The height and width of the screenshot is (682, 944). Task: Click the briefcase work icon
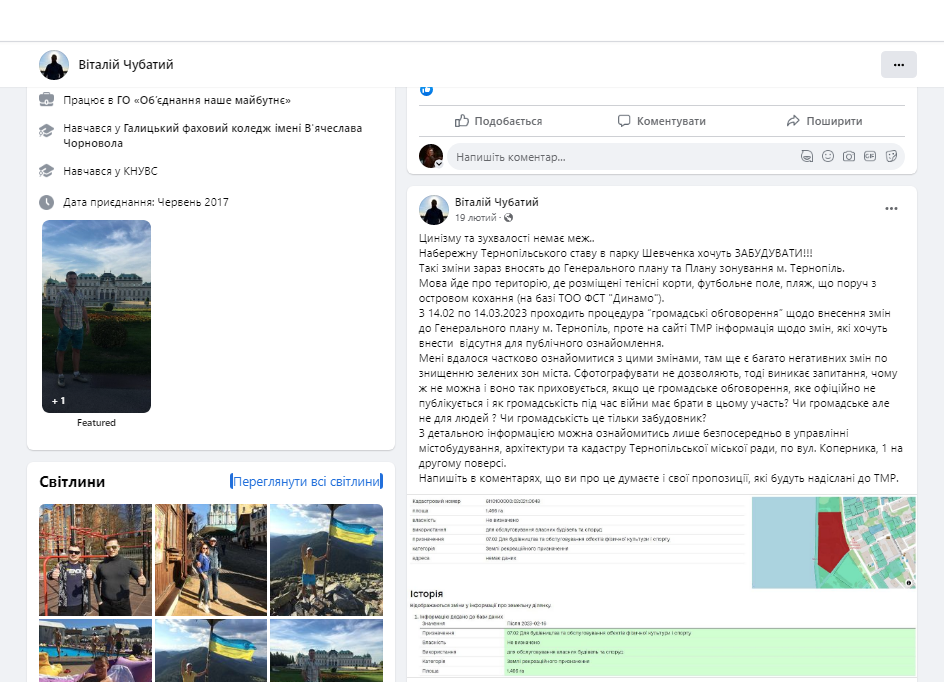pos(46,99)
